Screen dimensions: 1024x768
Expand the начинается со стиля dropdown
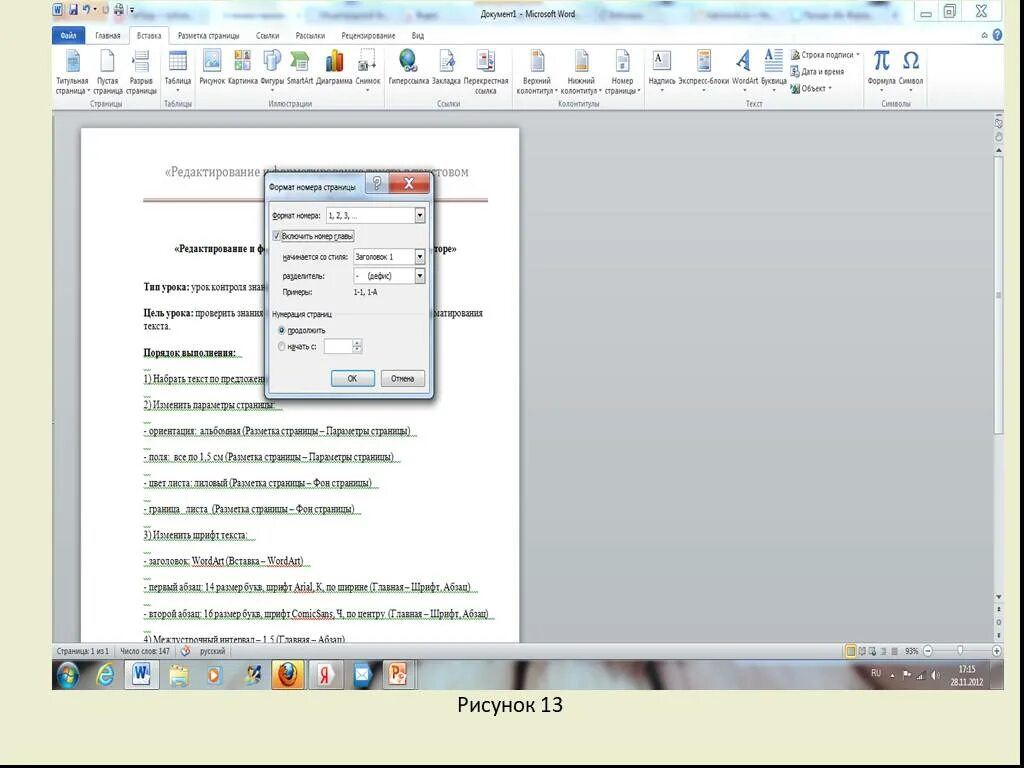tap(420, 257)
